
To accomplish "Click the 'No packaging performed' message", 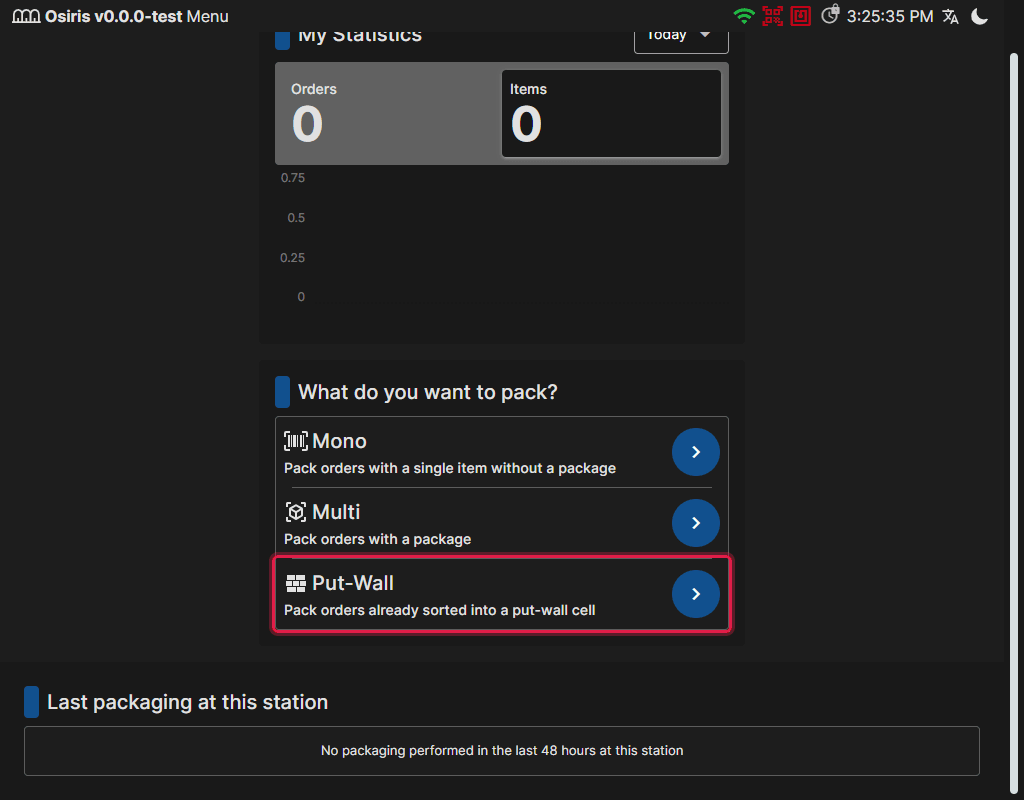I will [x=502, y=751].
